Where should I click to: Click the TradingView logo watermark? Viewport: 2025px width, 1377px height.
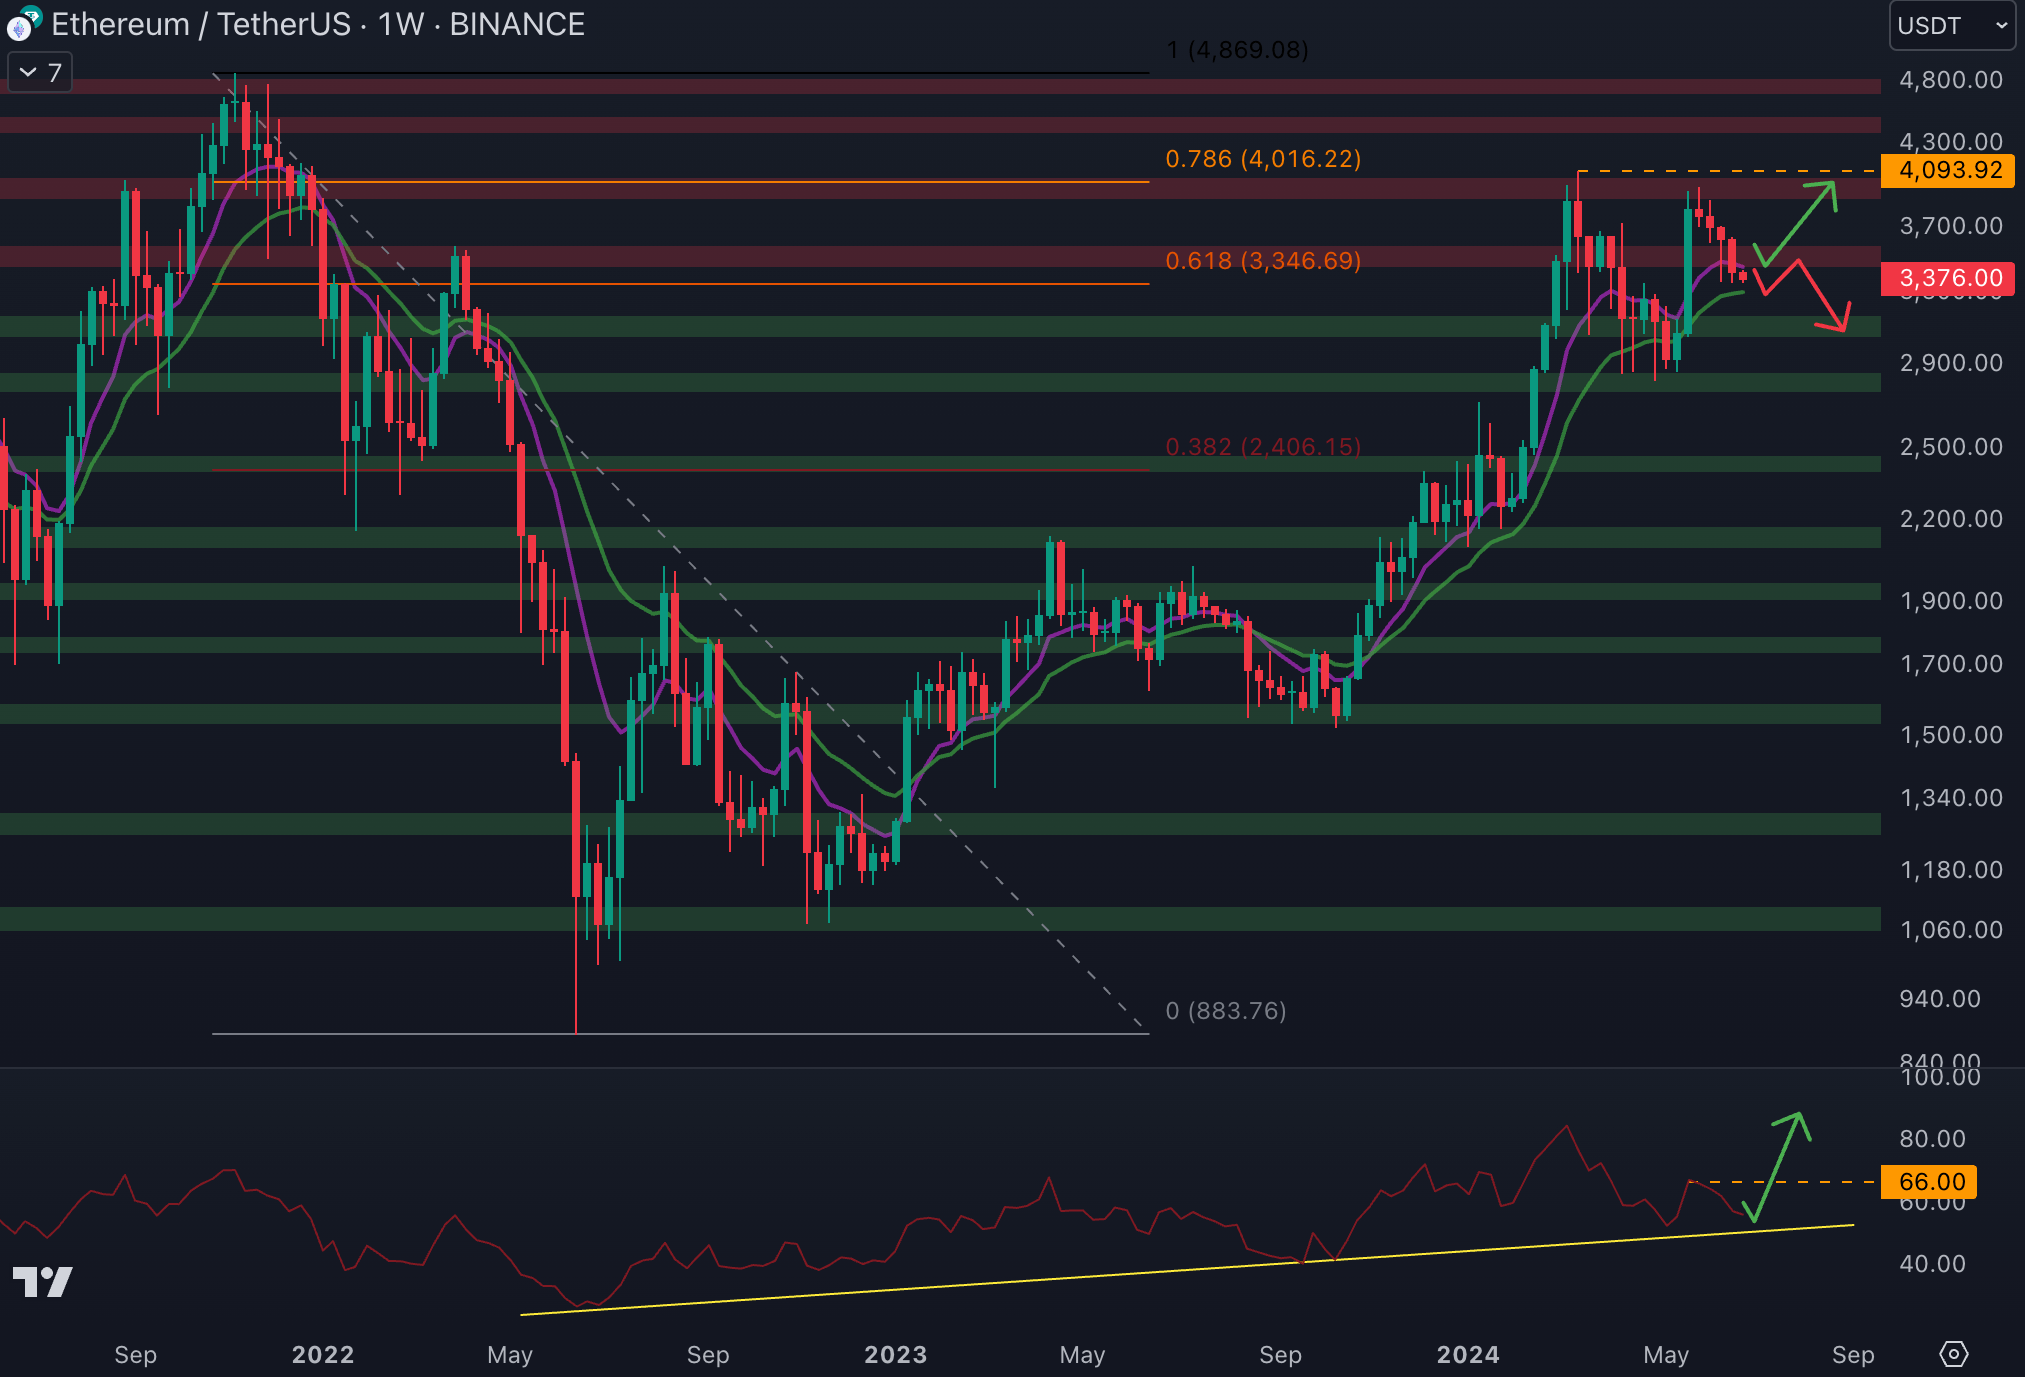[x=42, y=1282]
